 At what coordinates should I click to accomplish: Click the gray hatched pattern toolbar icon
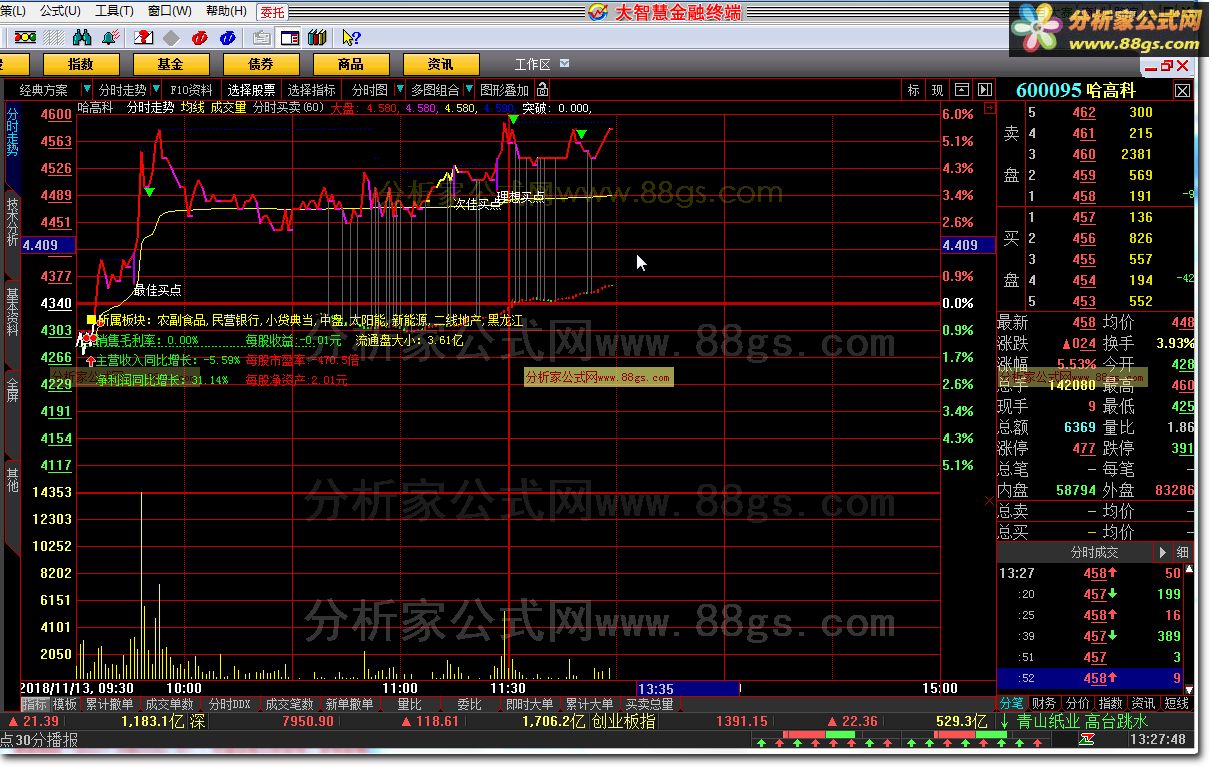coord(55,38)
